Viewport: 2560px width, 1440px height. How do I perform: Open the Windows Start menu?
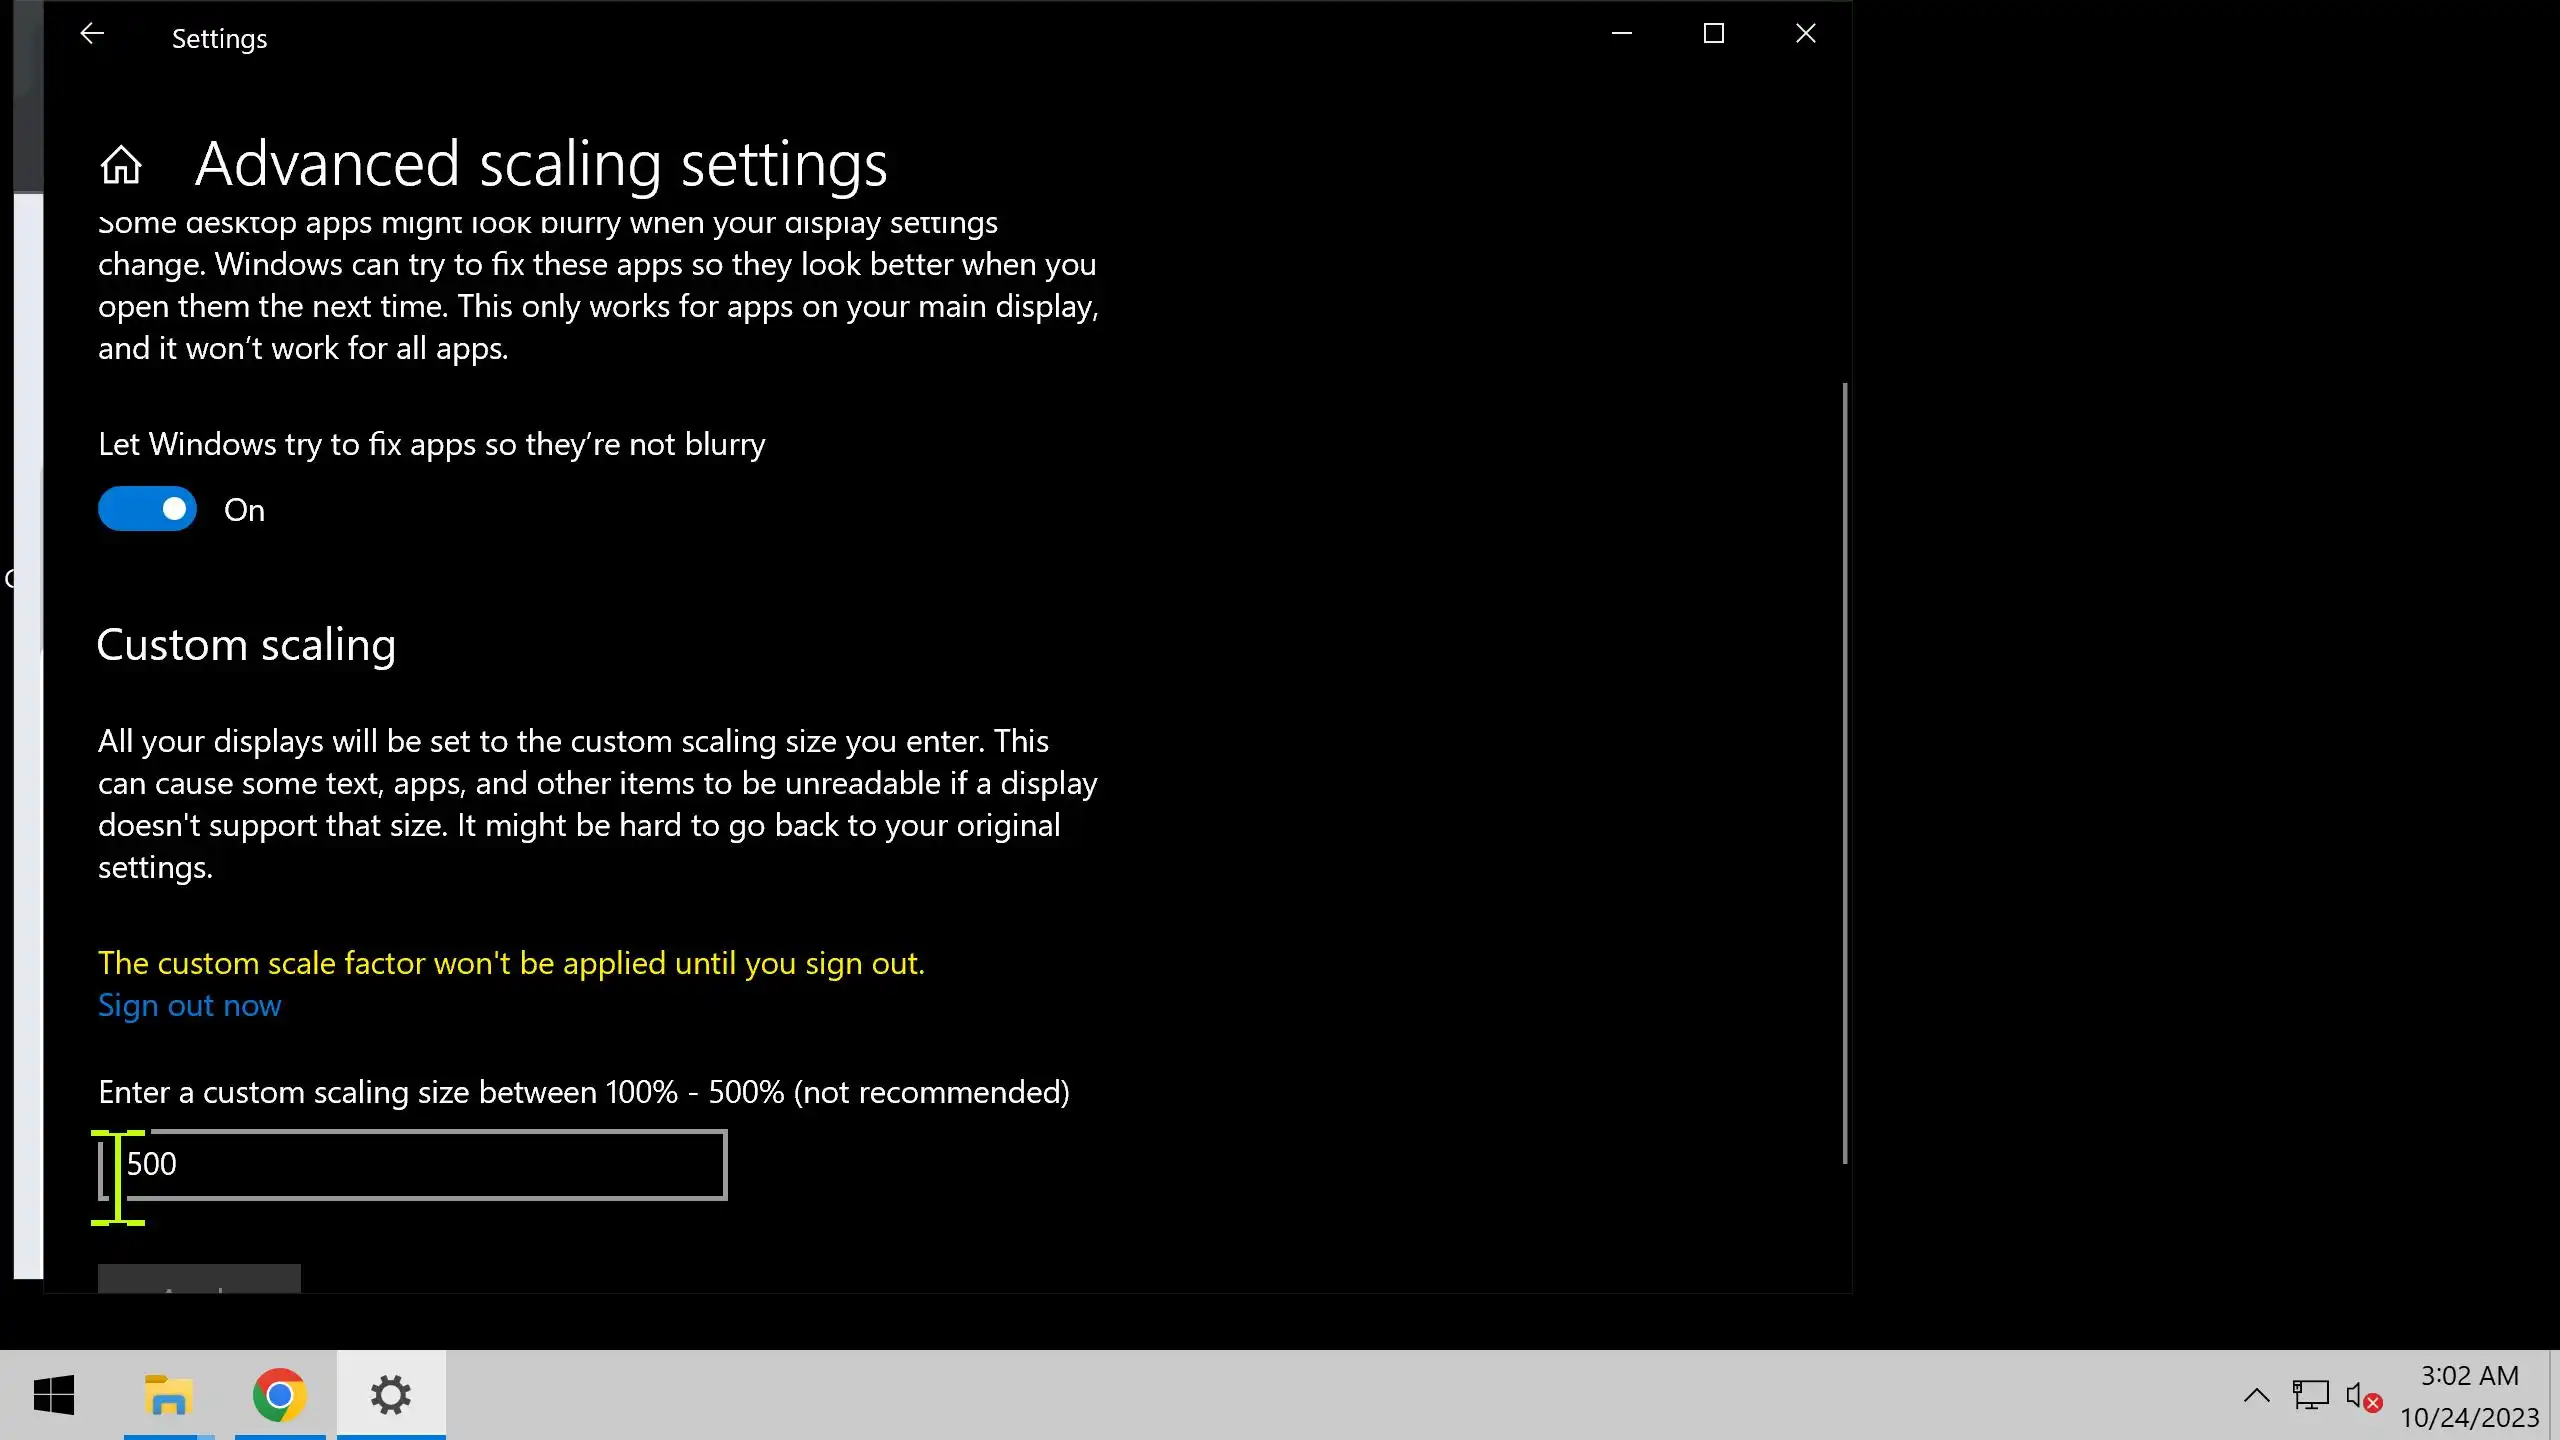tap(54, 1395)
